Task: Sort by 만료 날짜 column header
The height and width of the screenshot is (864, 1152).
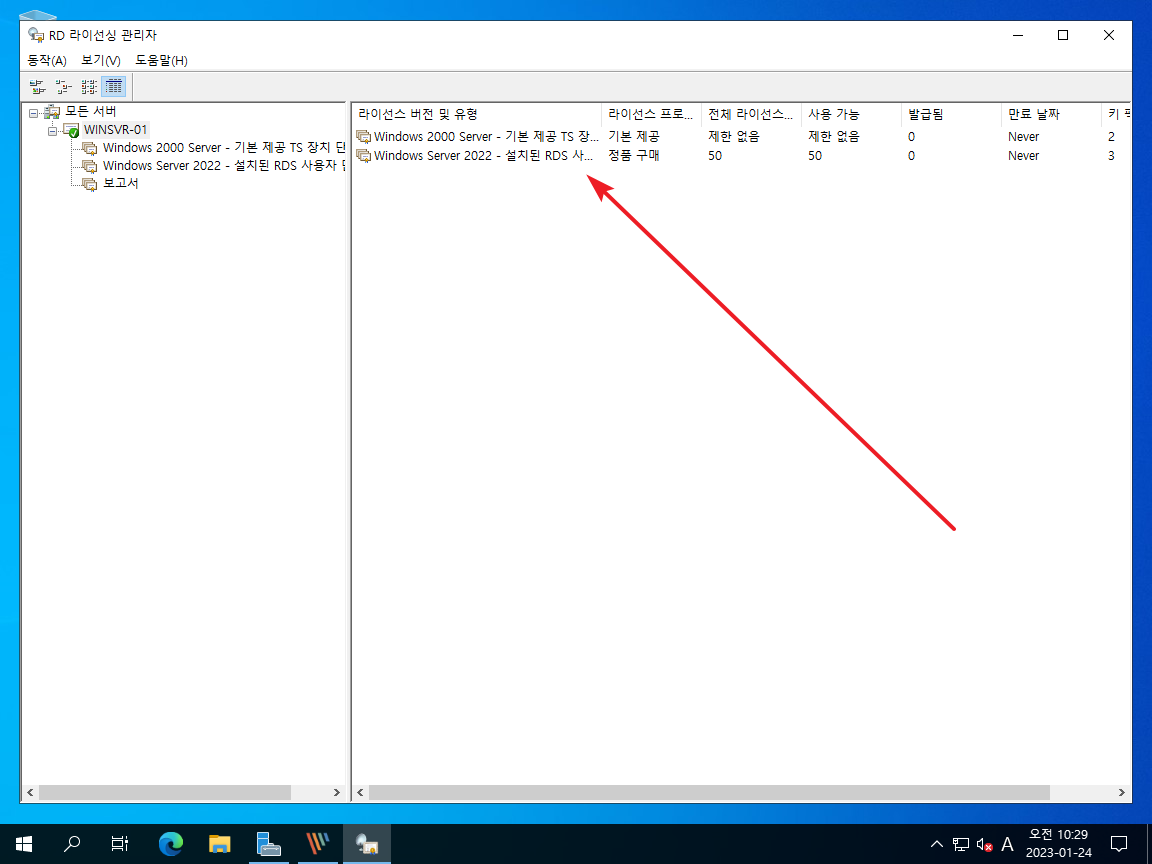Action: (x=1051, y=115)
